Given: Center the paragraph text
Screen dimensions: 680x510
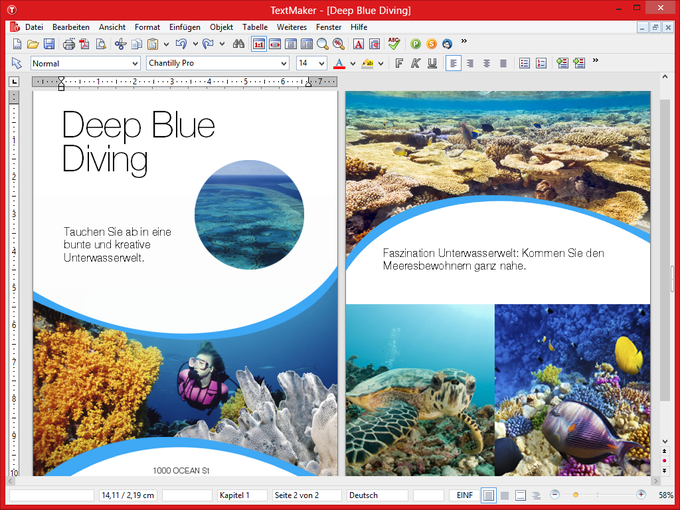Looking at the screenshot, I should [x=487, y=63].
